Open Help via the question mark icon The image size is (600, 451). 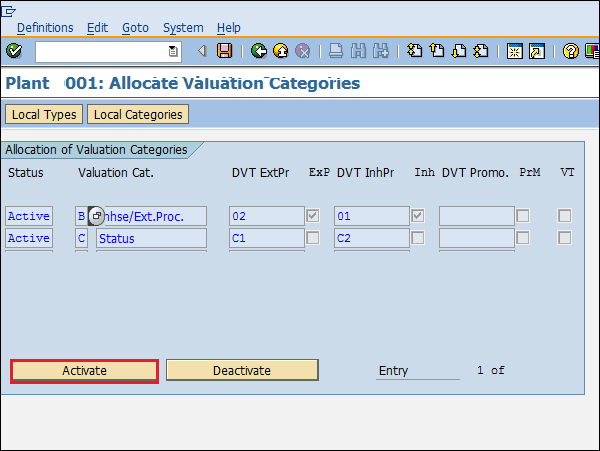click(570, 51)
